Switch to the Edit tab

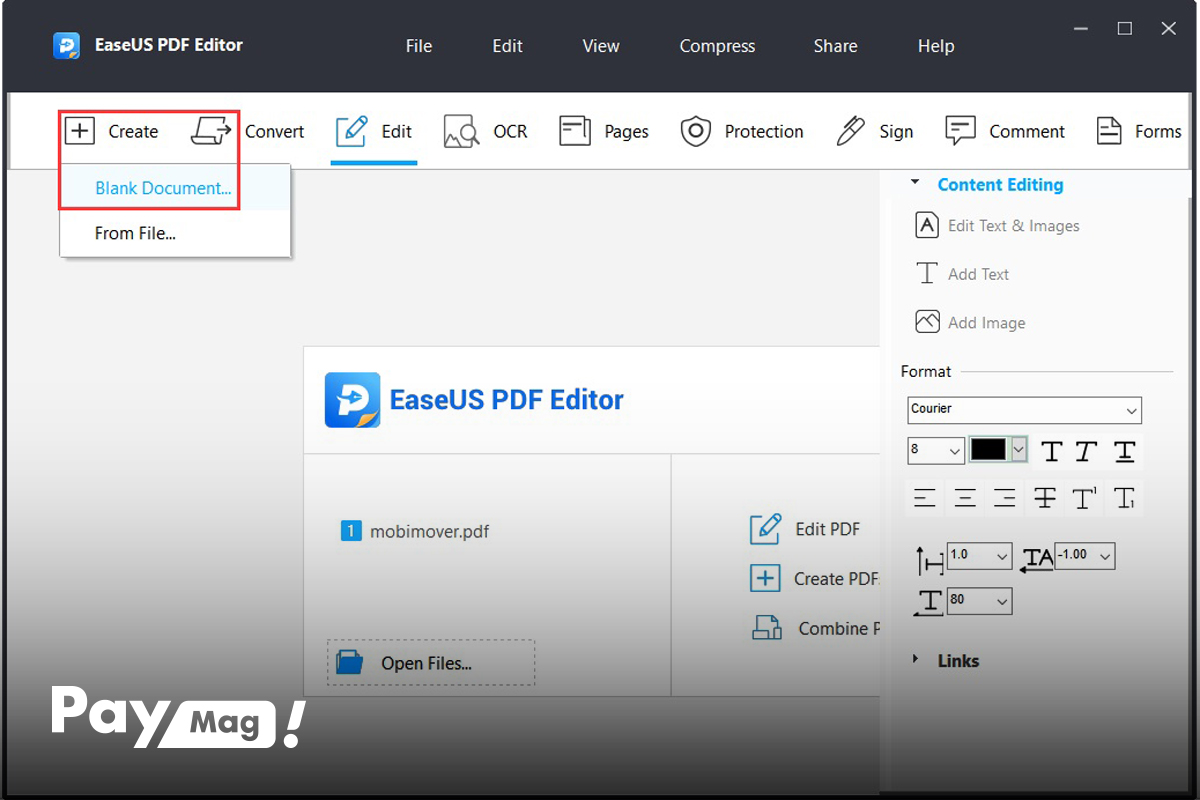(374, 131)
